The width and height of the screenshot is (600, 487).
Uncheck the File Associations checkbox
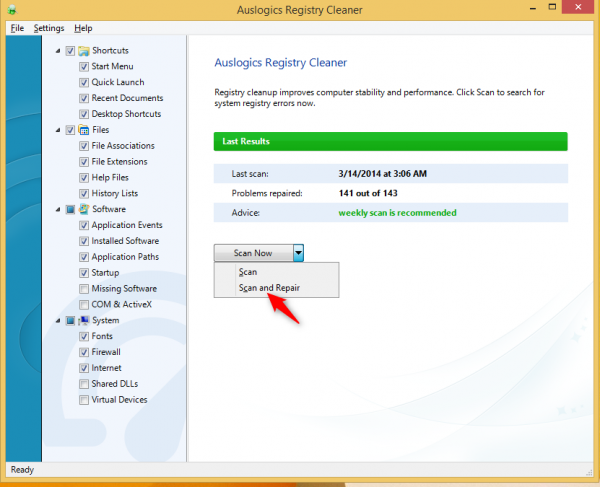pyautogui.click(x=84, y=146)
